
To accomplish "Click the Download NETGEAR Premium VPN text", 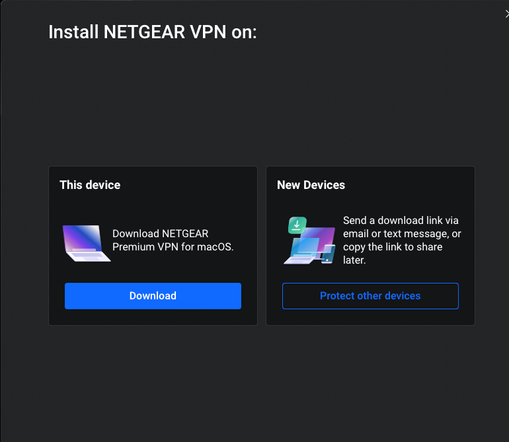I will [x=173, y=240].
